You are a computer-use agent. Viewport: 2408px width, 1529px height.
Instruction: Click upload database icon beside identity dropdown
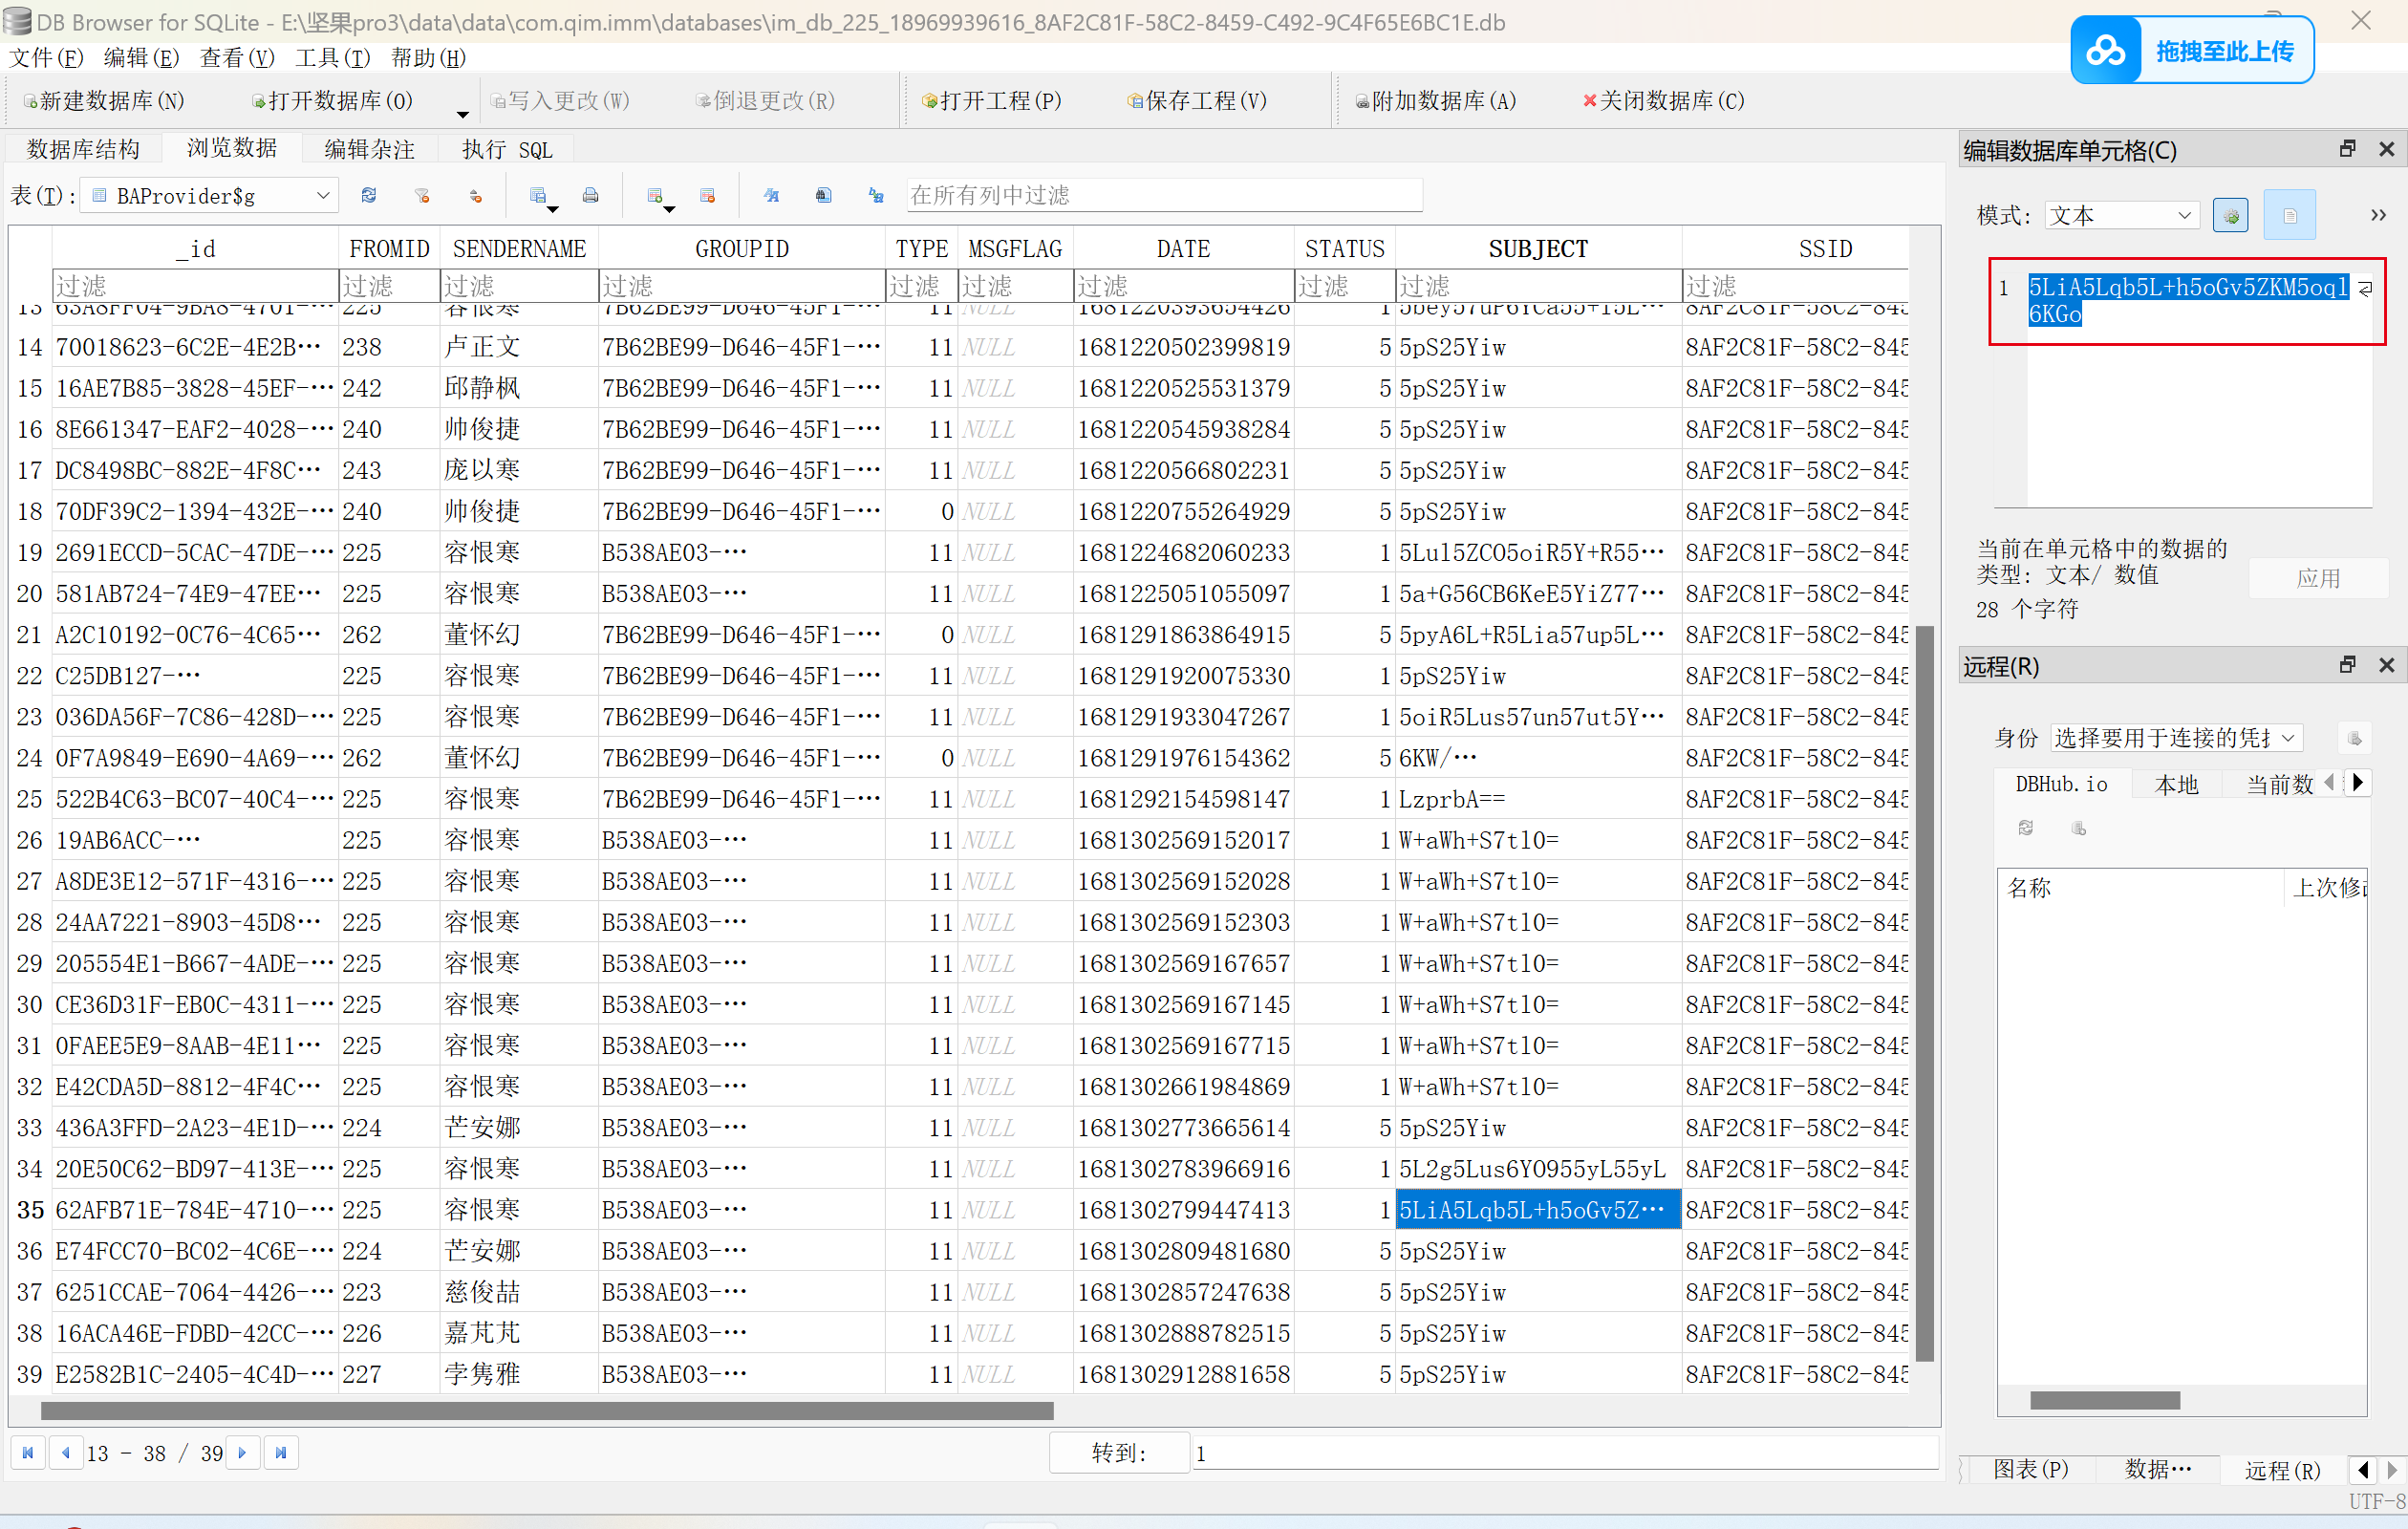[2355, 738]
